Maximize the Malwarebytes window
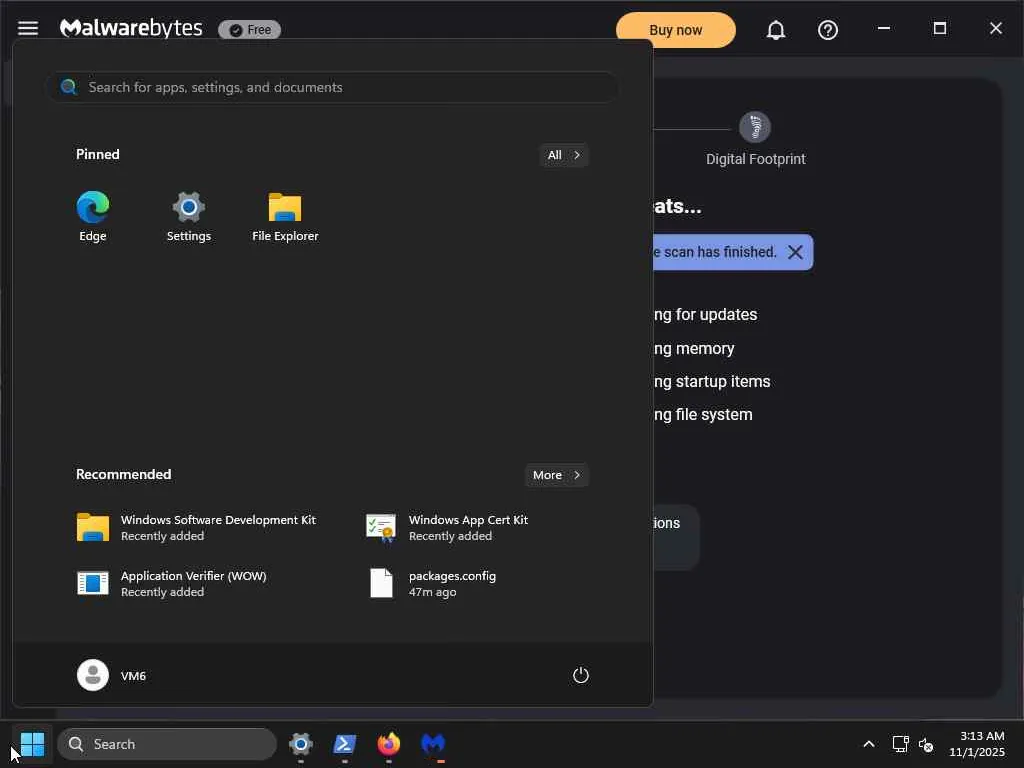Image resolution: width=1024 pixels, height=768 pixels. pyautogui.click(x=940, y=28)
